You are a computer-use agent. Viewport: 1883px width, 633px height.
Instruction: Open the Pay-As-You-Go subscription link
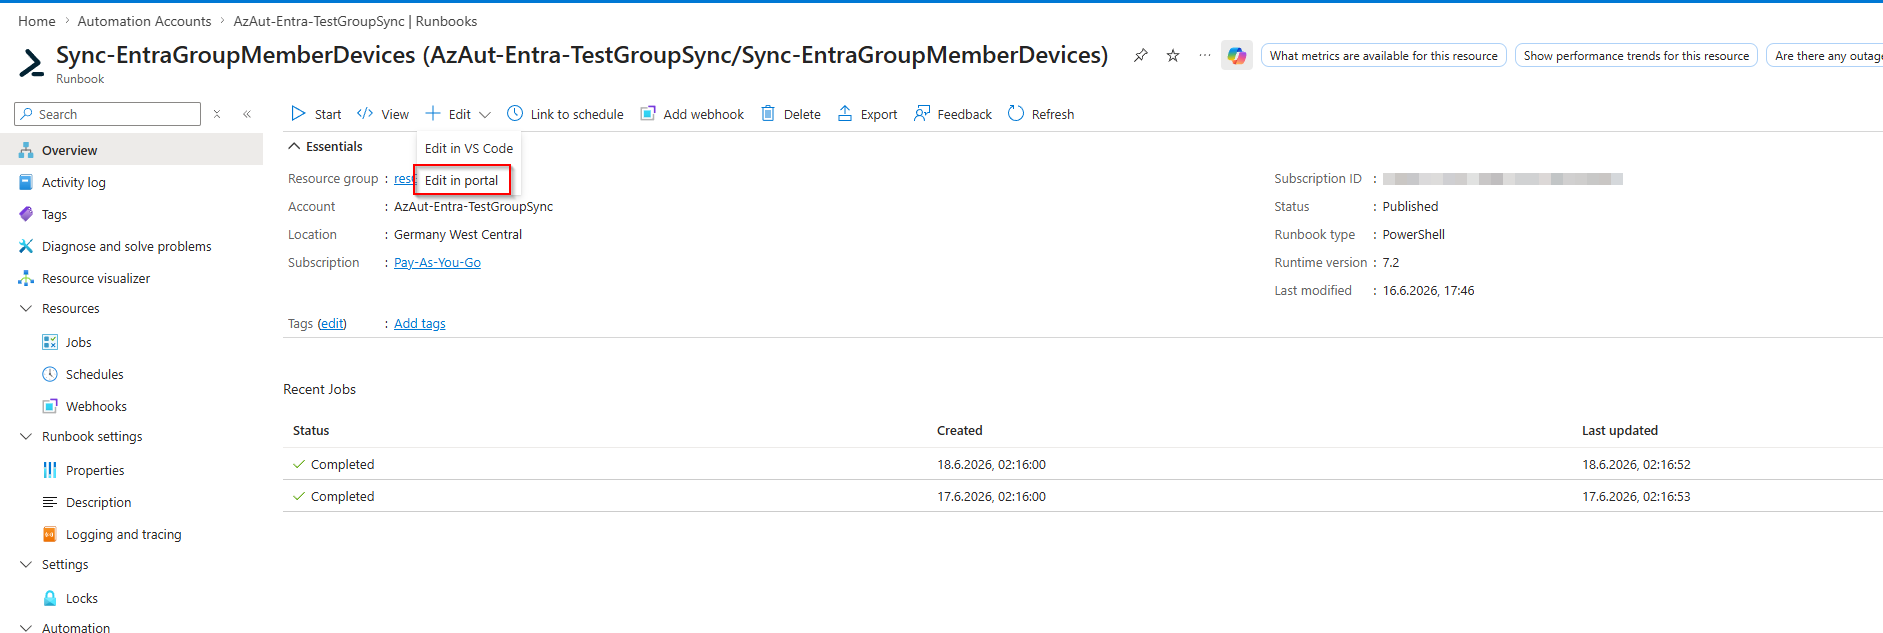click(437, 262)
